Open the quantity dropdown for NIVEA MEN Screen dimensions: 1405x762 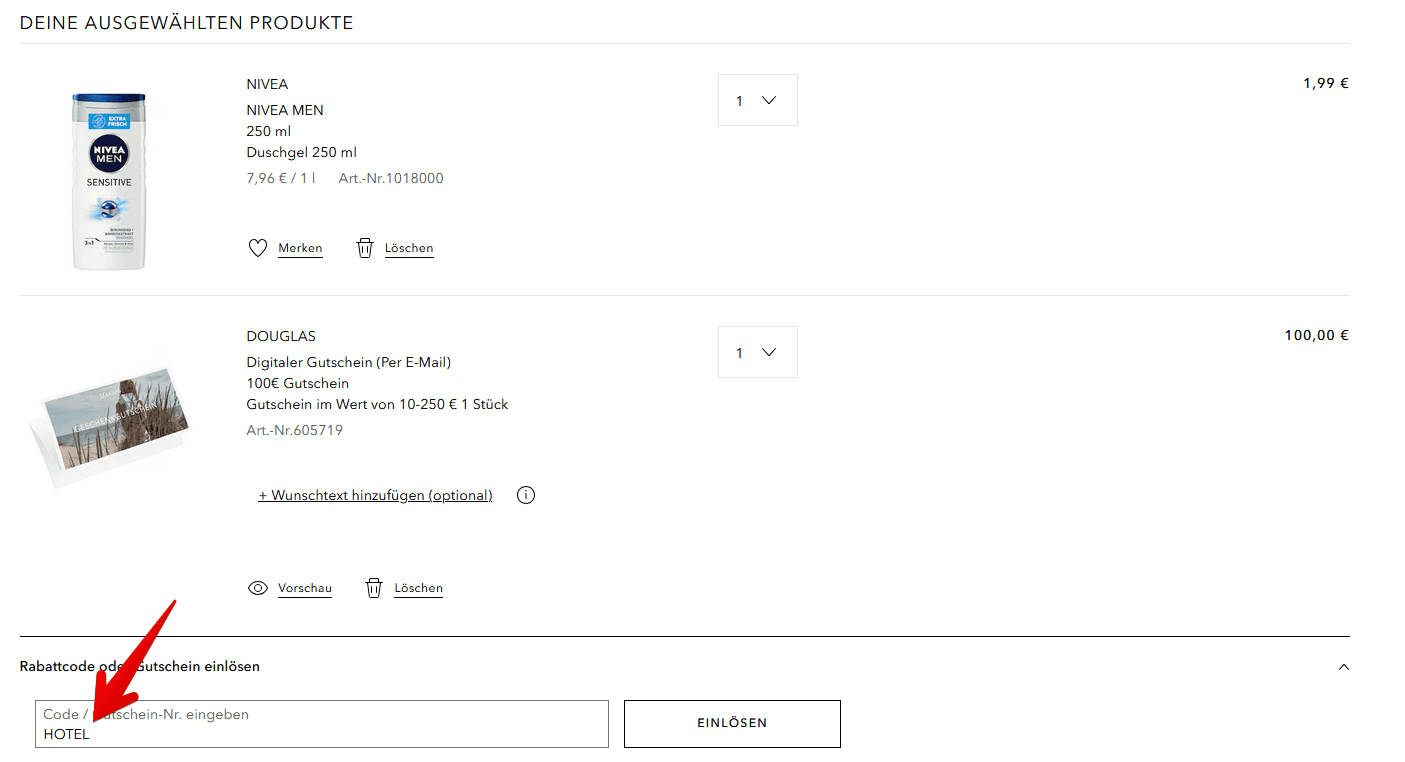click(757, 100)
